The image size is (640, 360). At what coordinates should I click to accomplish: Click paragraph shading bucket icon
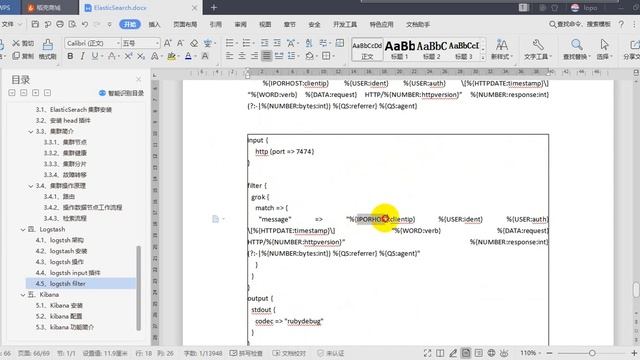(x=310, y=56)
